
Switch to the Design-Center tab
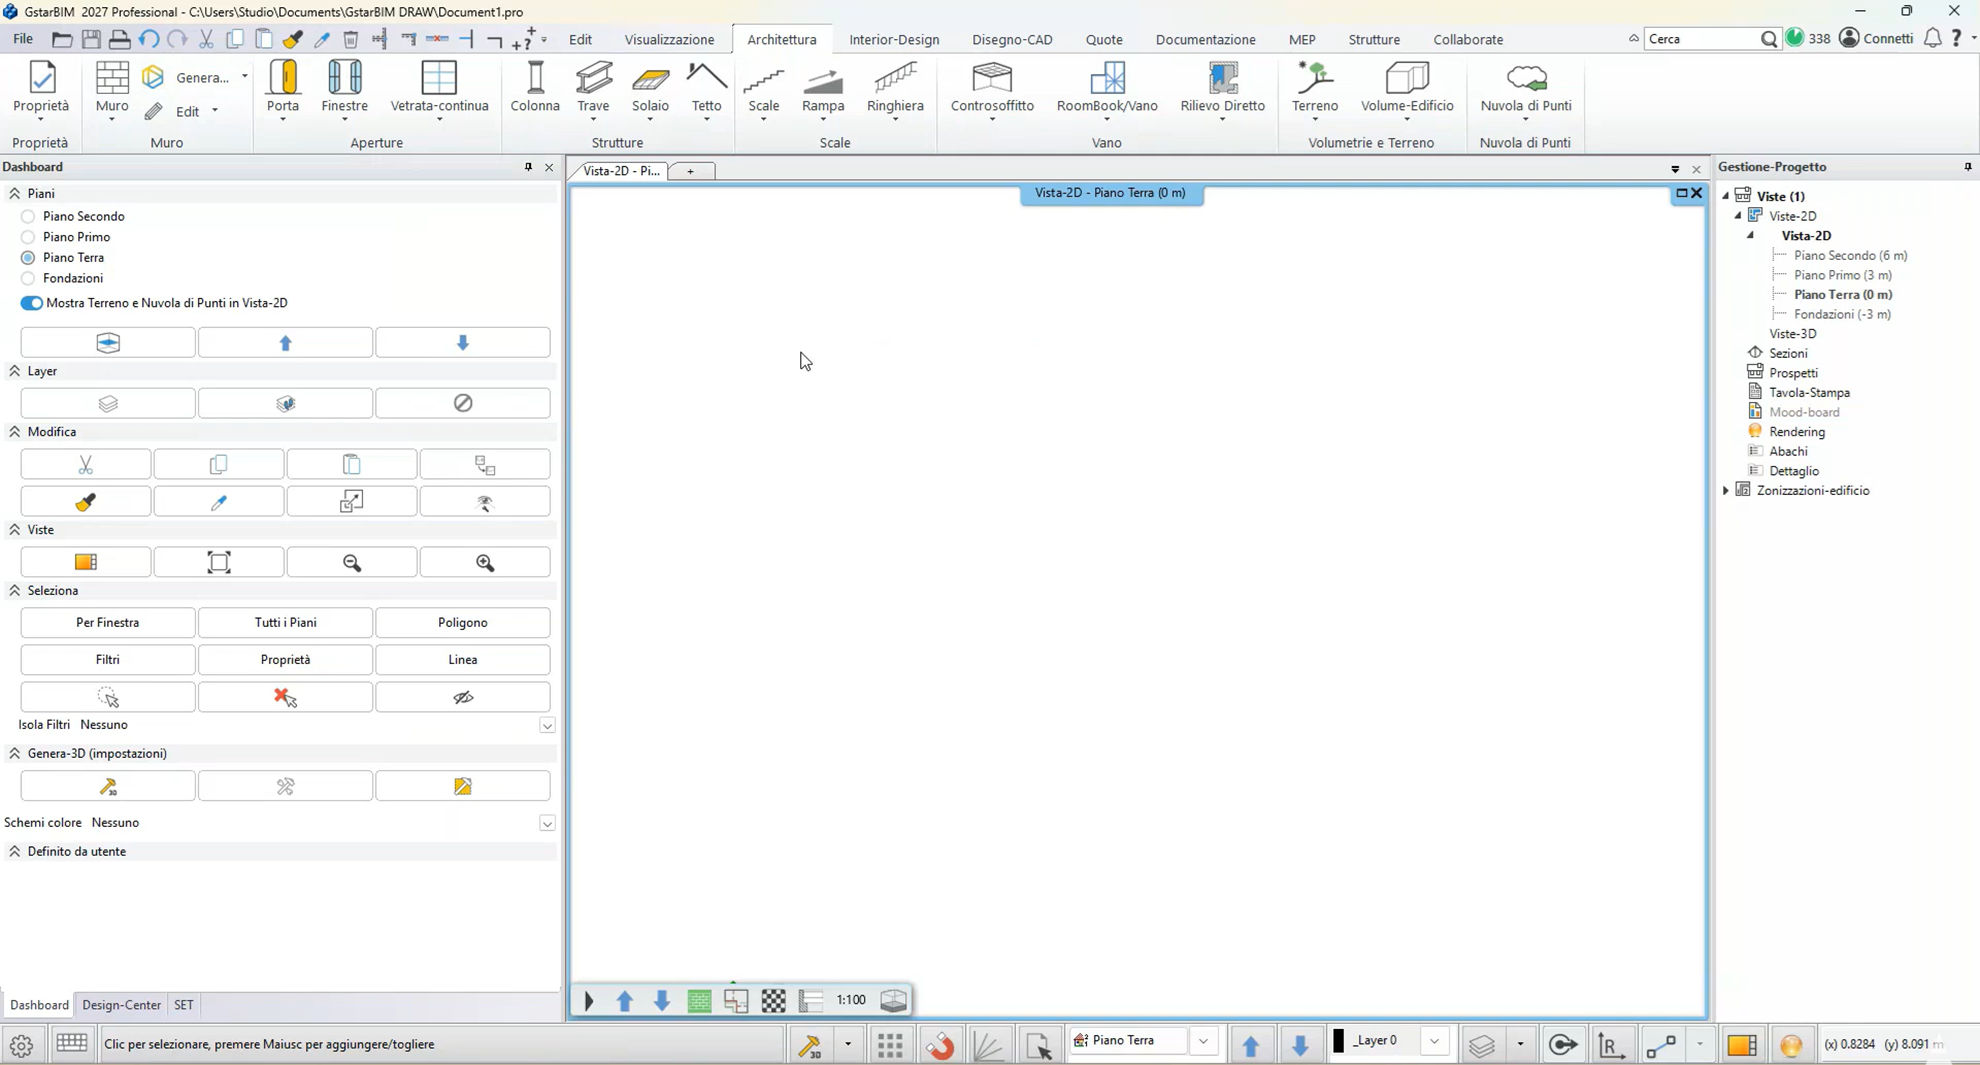pos(121,1005)
